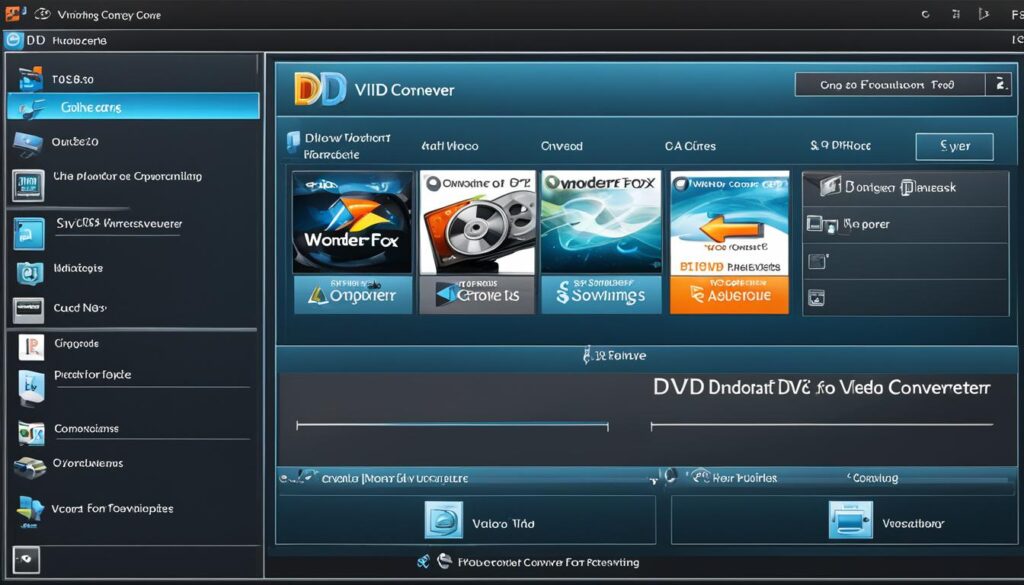Click the device icon beside Cucd No$
The image size is (1024, 585).
click(x=28, y=310)
